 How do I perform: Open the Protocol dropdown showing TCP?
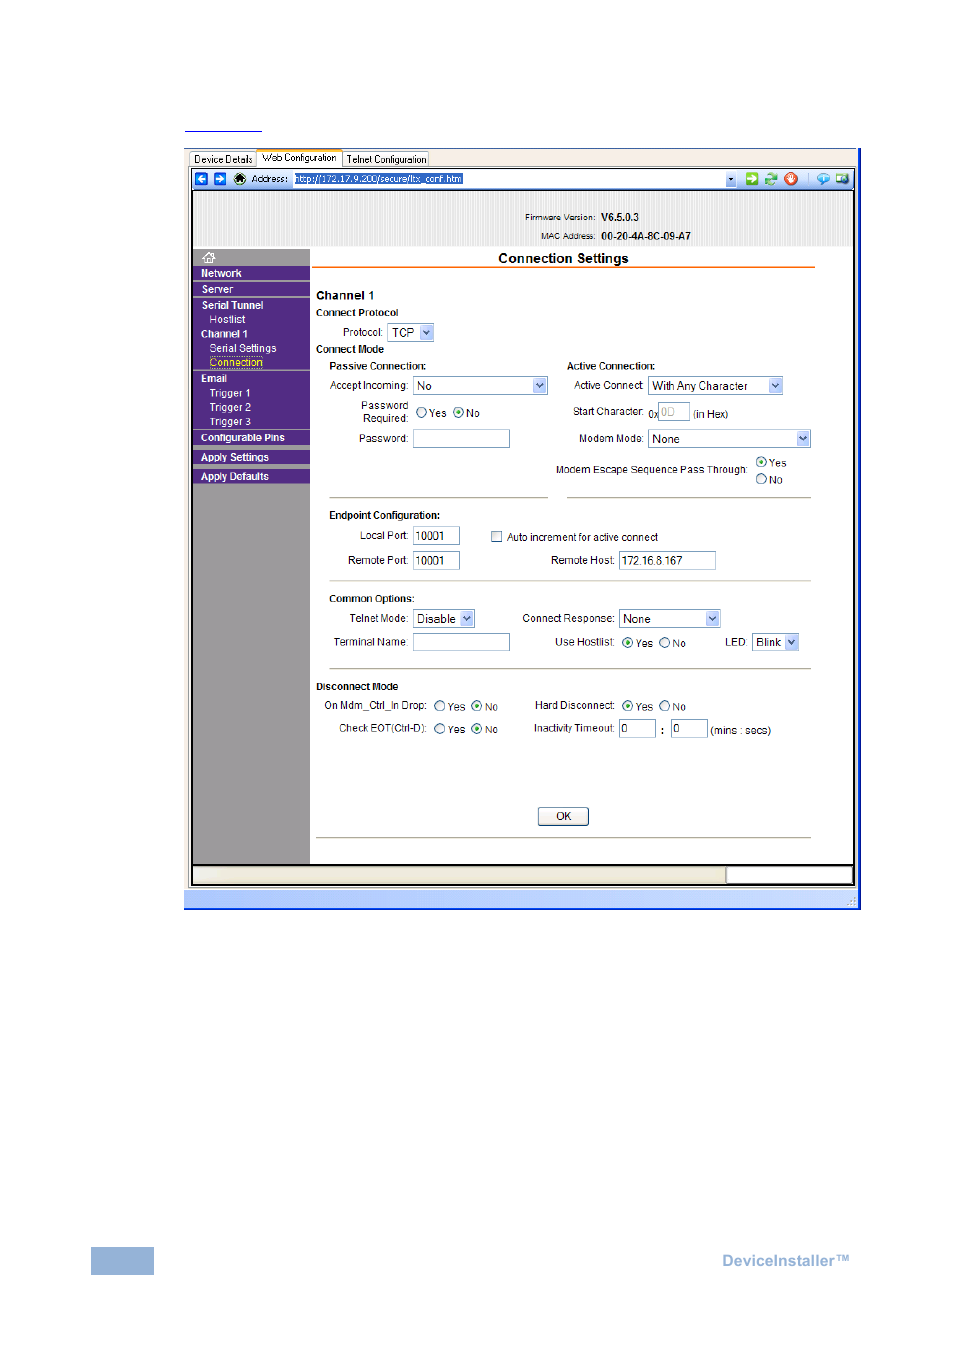pyautogui.click(x=424, y=332)
